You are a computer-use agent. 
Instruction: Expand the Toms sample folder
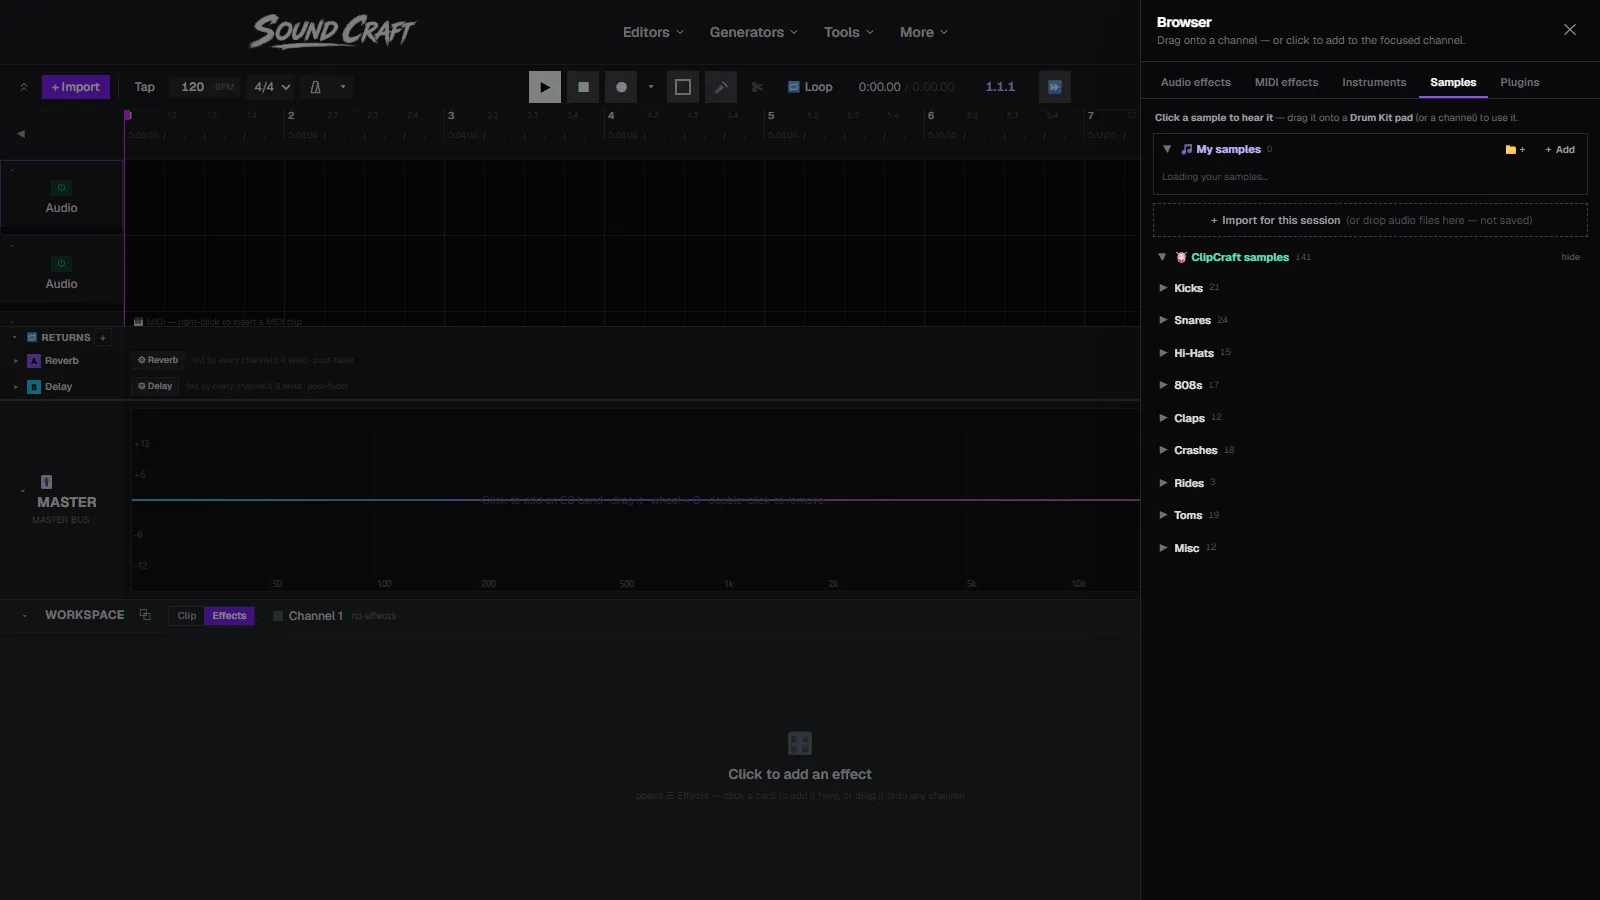click(1163, 515)
